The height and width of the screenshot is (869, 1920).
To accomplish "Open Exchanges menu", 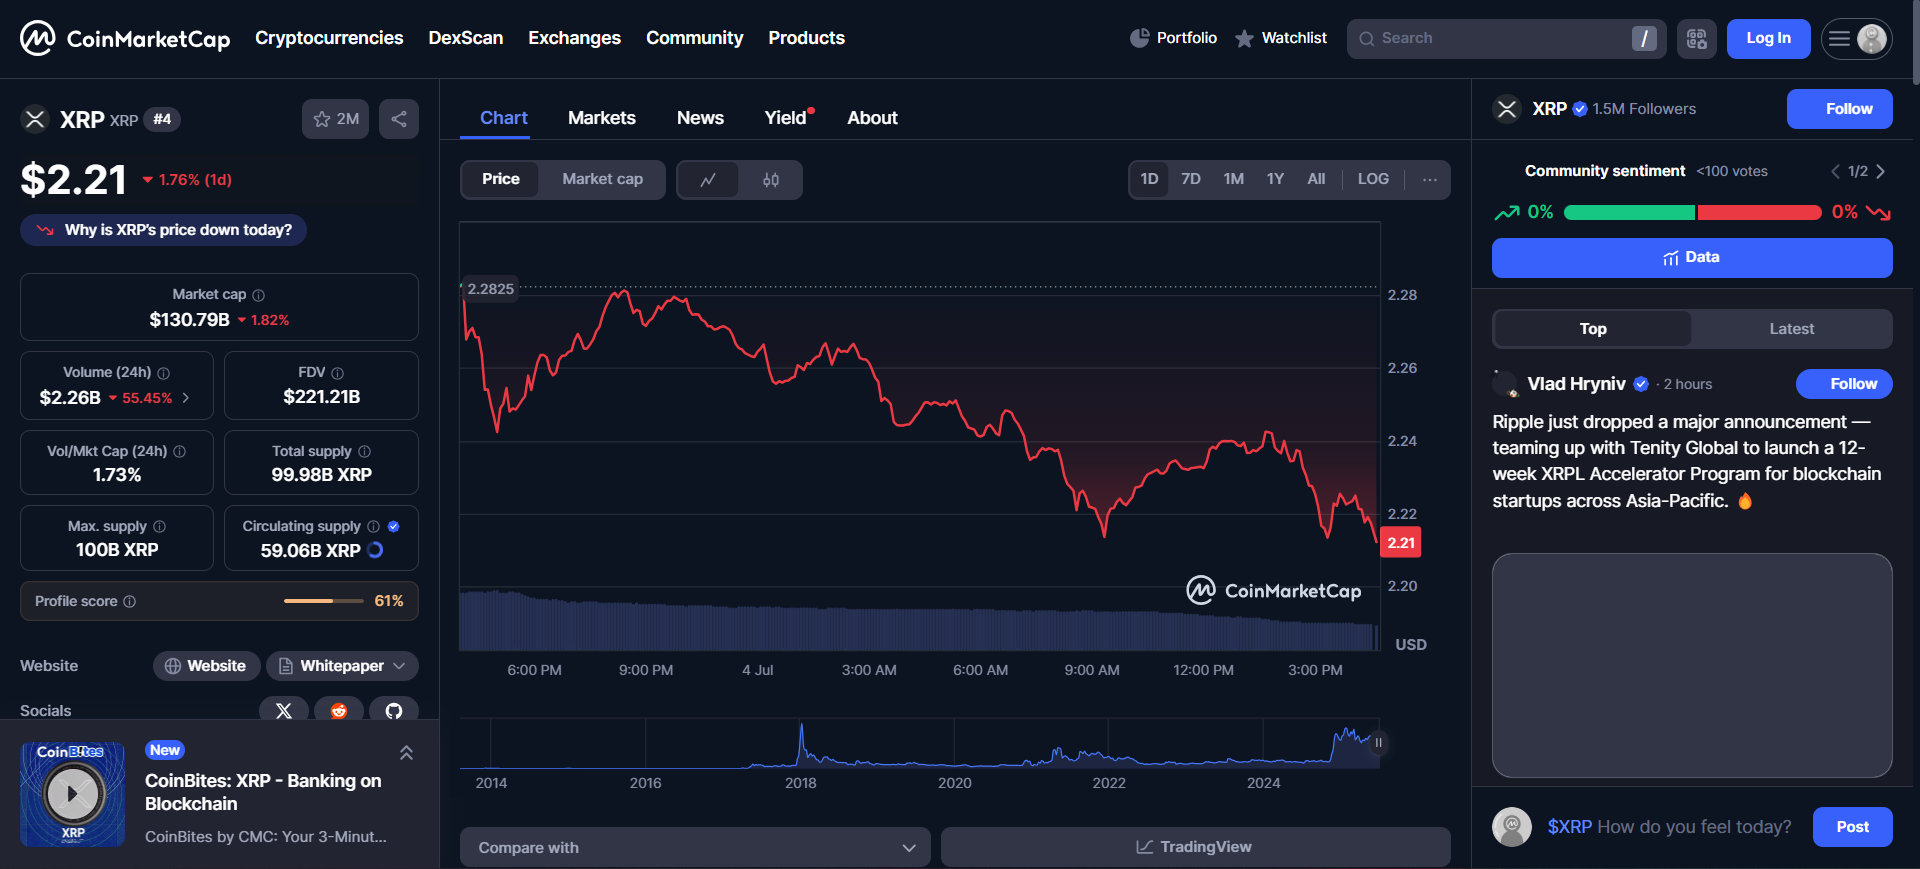I will [574, 38].
